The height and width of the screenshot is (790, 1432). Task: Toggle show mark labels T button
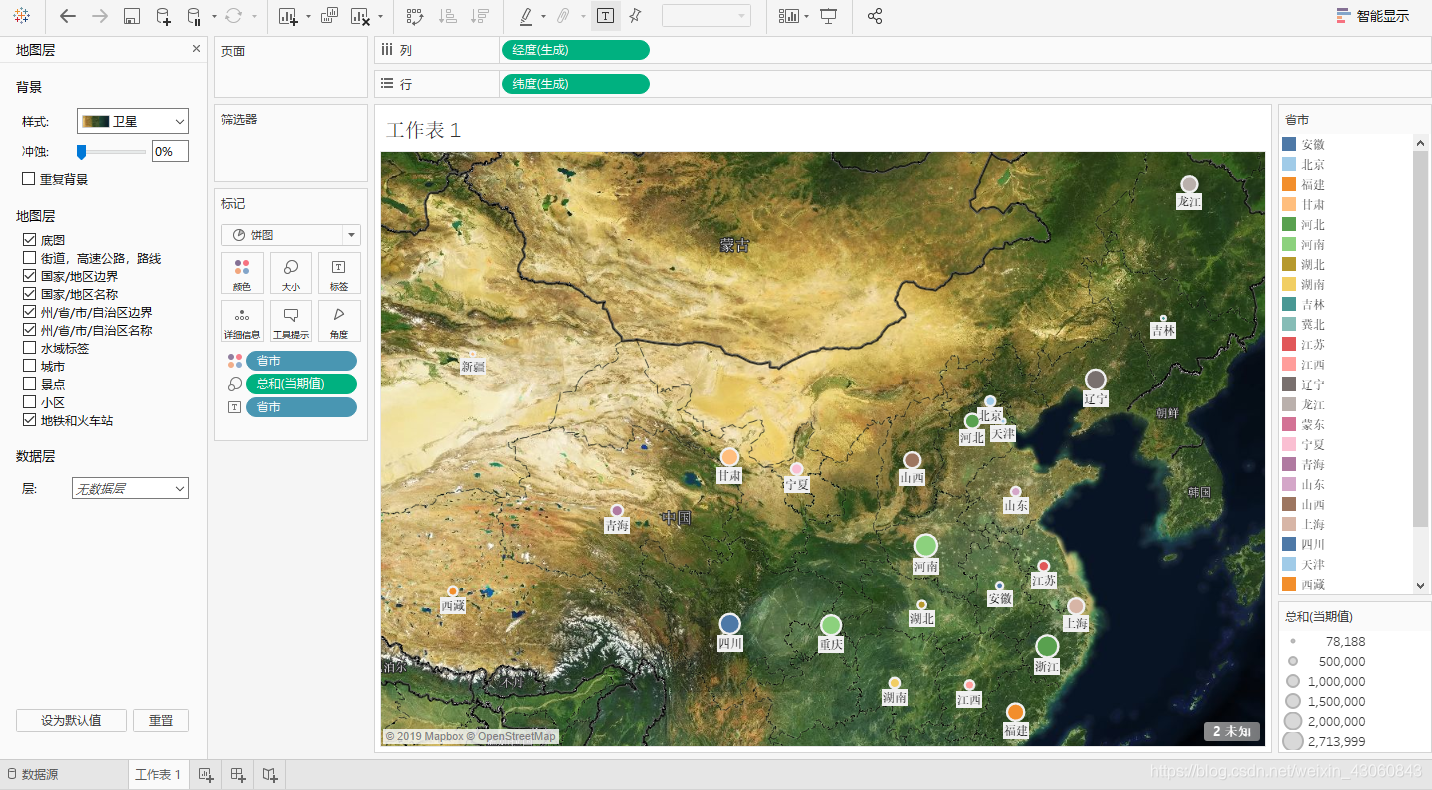605,16
